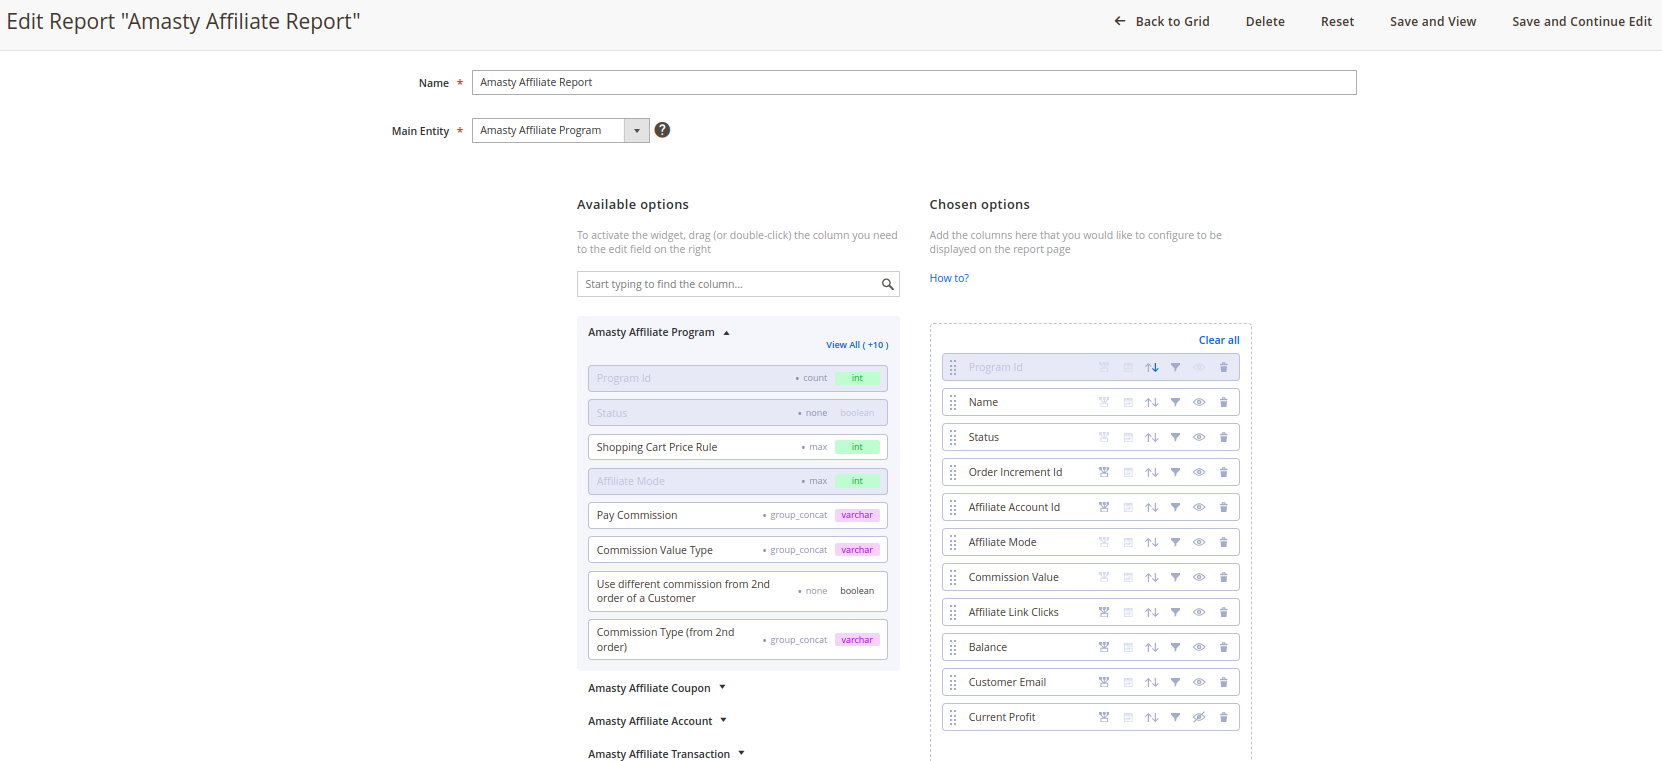Select Use different commission from 2nd order option

[x=738, y=591]
